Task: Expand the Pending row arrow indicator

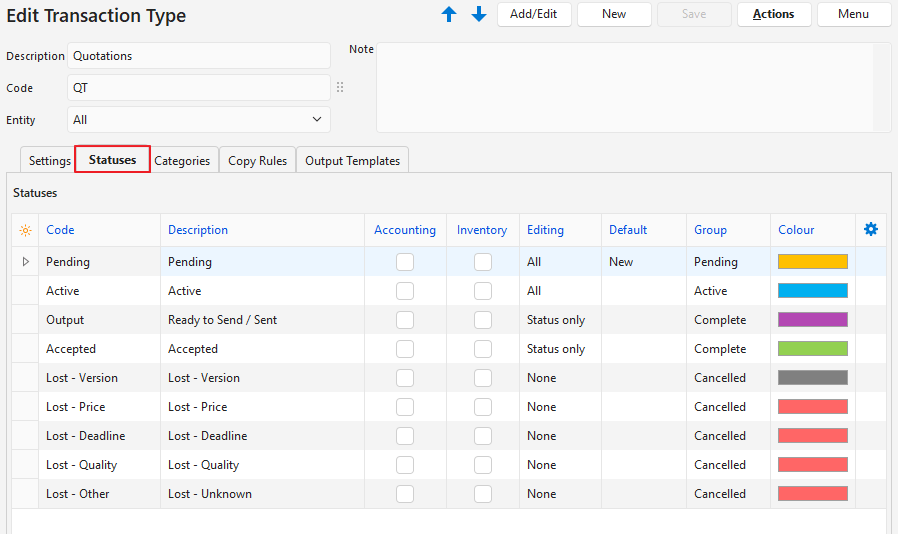Action: (x=25, y=262)
